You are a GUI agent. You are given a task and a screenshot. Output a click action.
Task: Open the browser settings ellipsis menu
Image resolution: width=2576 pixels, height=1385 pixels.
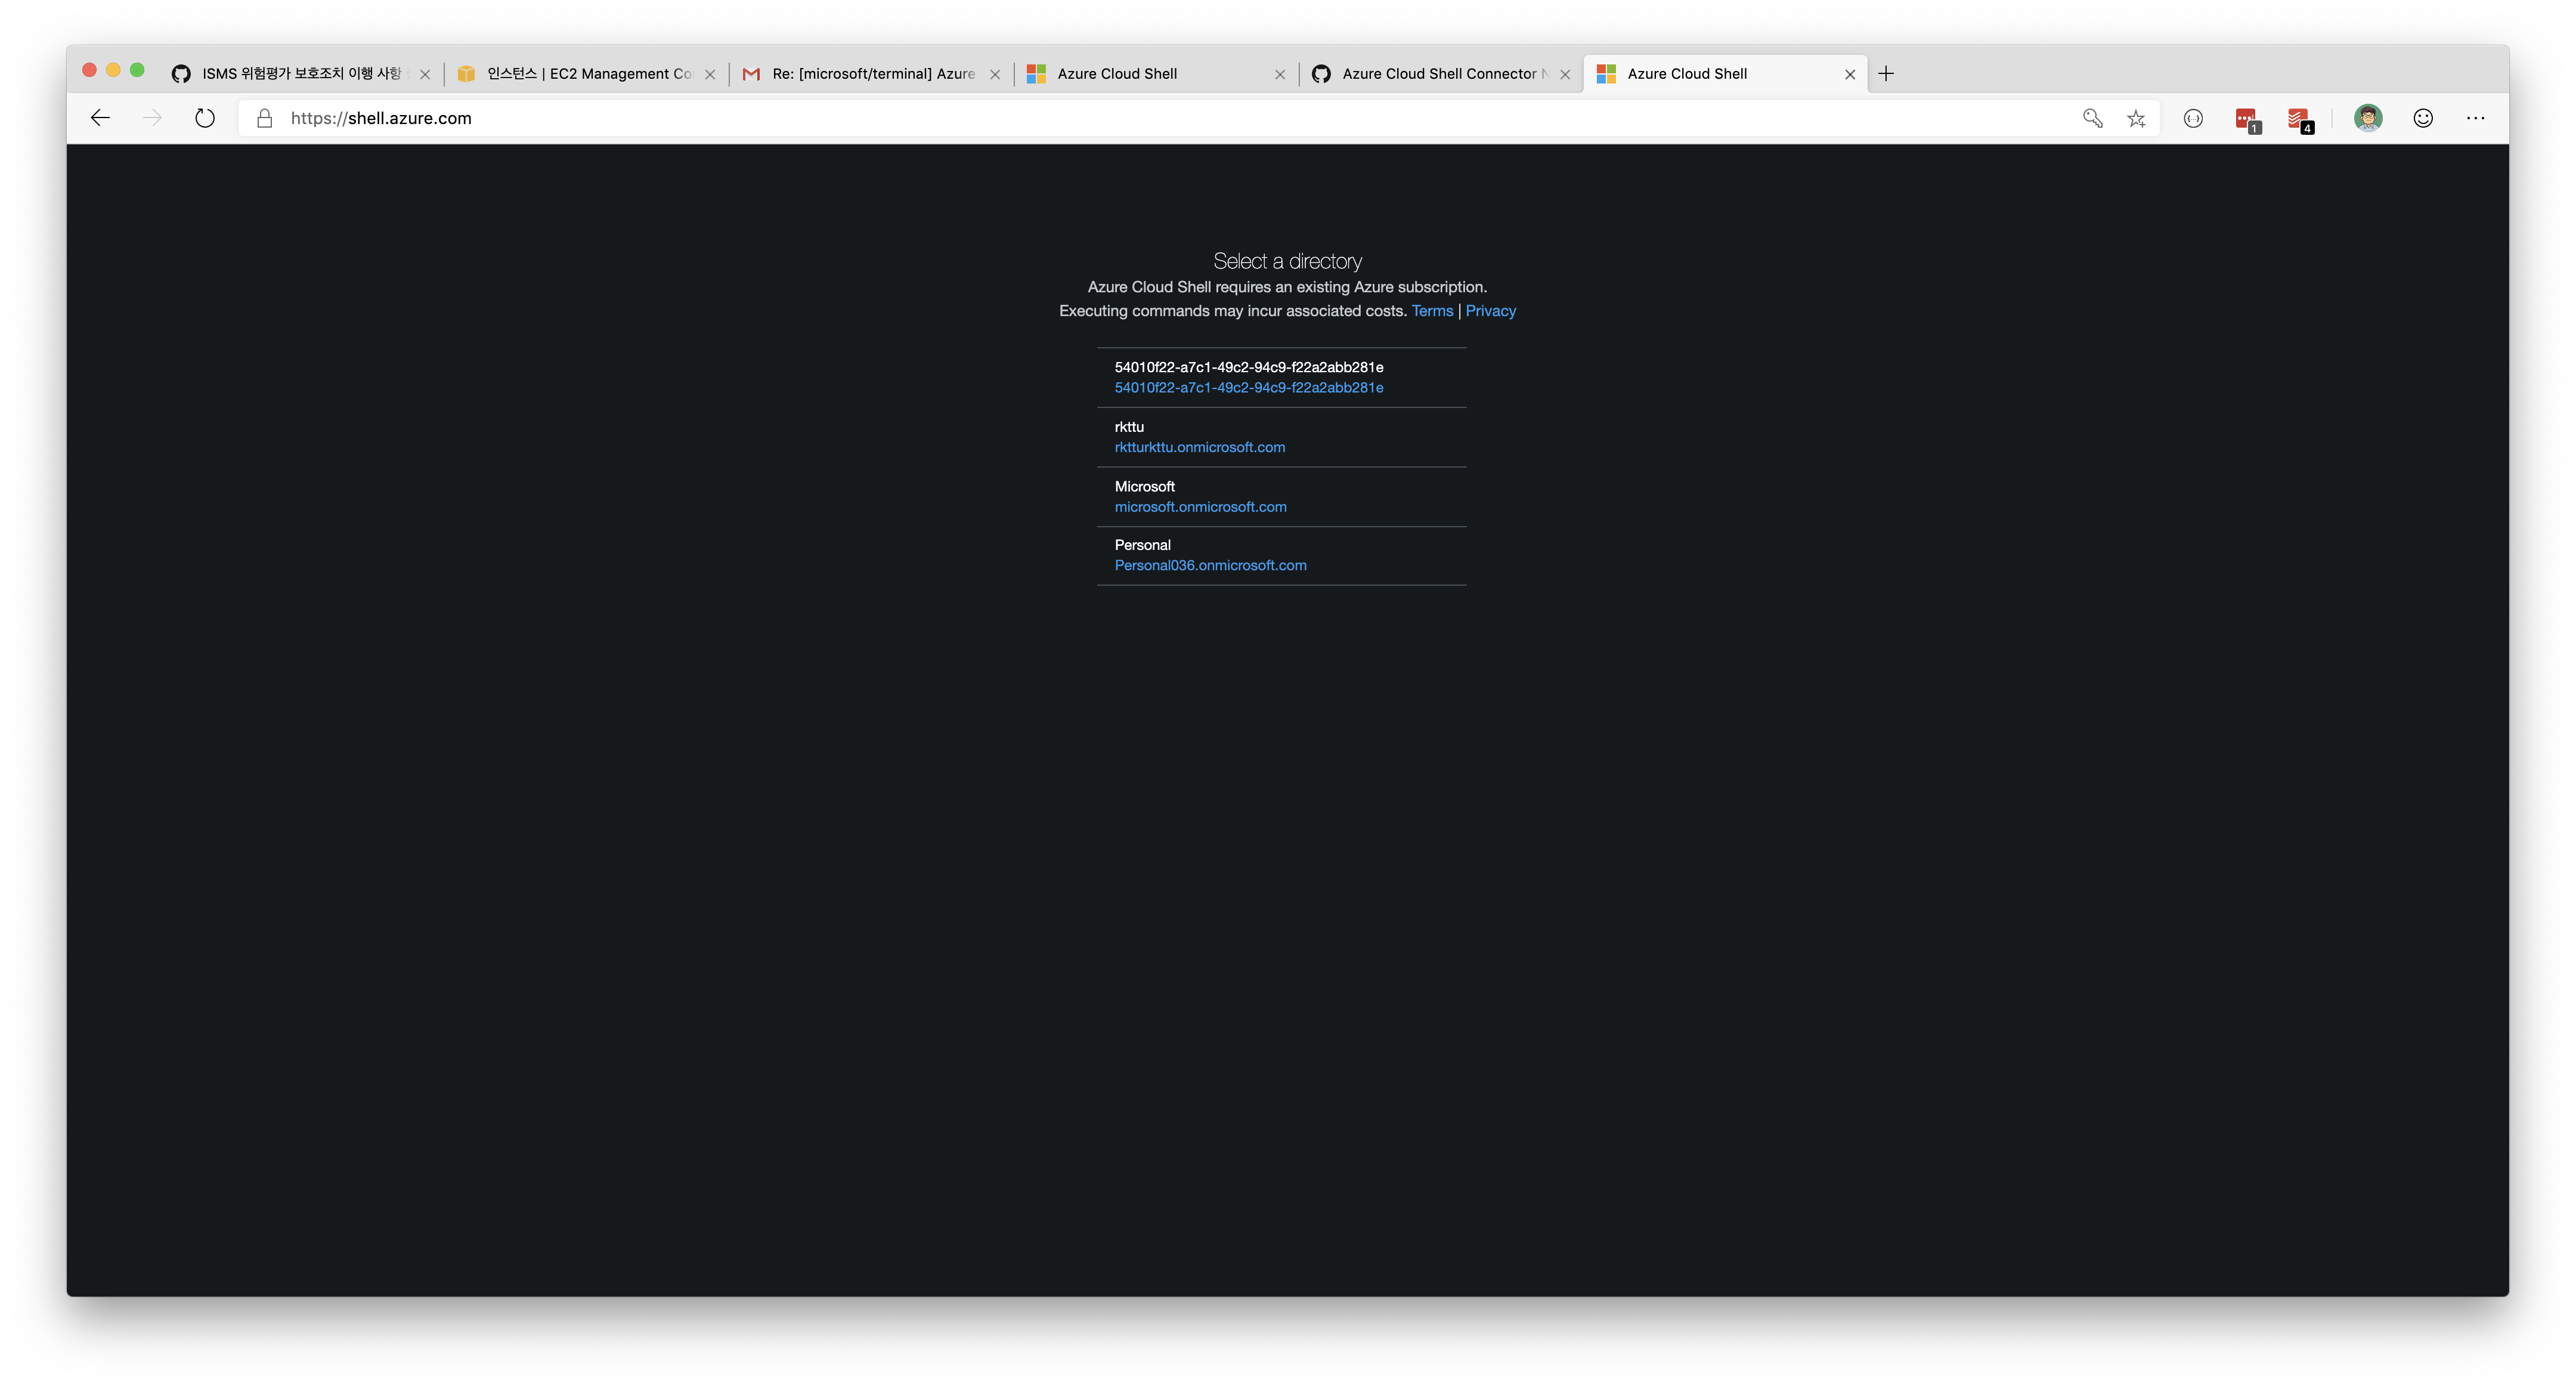tap(2475, 118)
